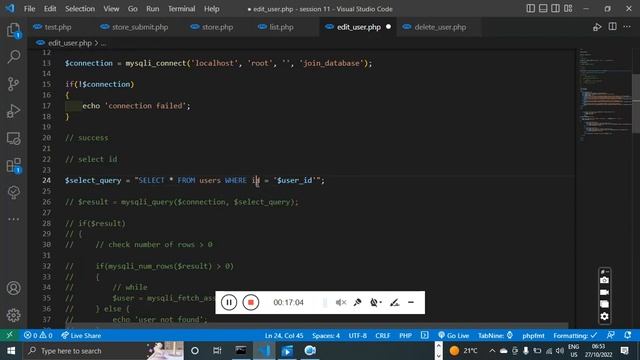Open Task View on the taskbar
The width and height of the screenshot is (640, 360).
(x=217, y=351)
